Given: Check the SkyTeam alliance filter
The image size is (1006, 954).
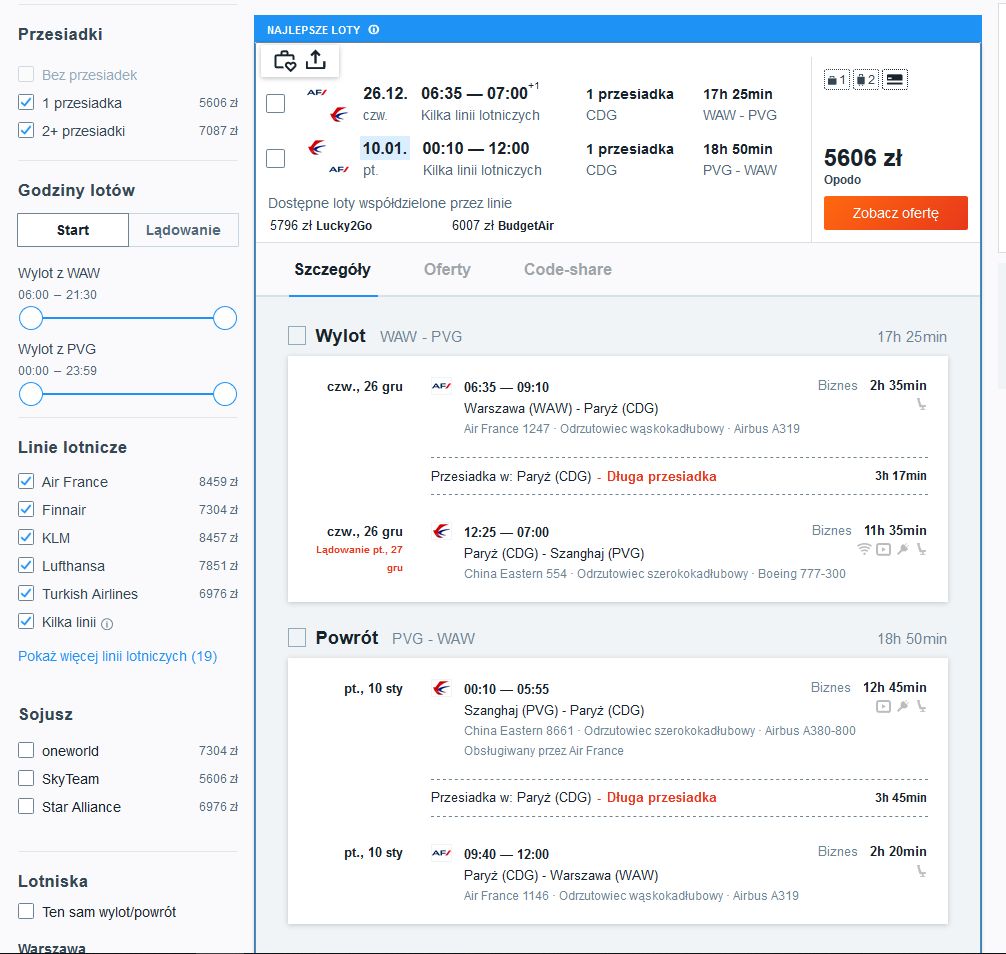Looking at the screenshot, I should click(x=26, y=778).
